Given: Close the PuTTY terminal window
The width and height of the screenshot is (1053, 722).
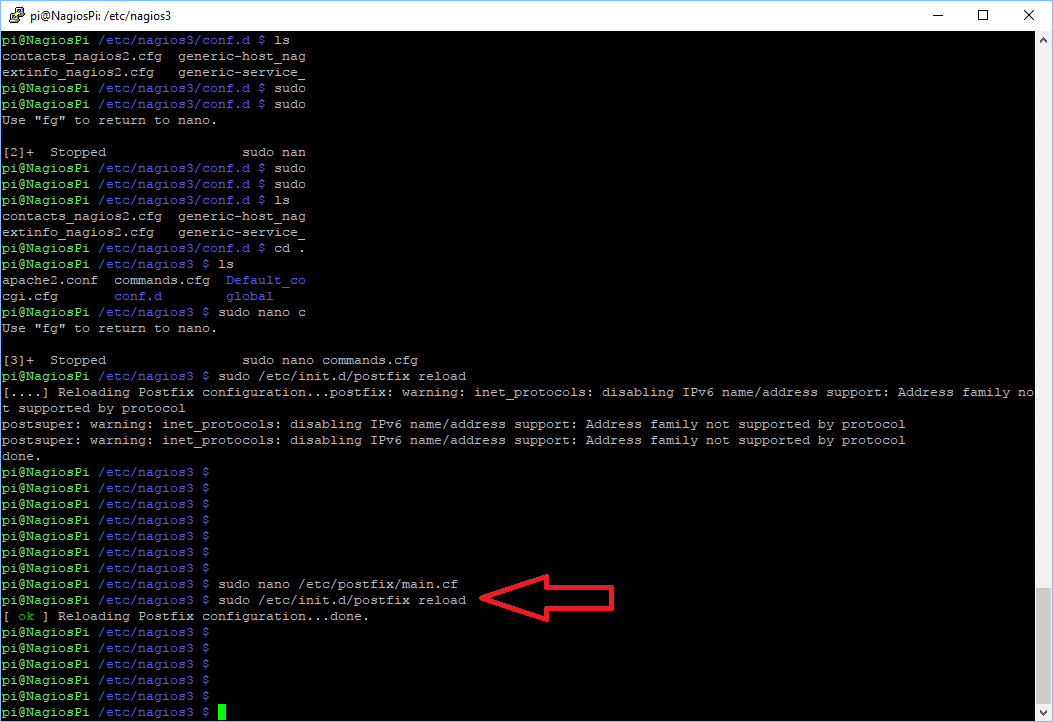Looking at the screenshot, I should coord(1028,15).
